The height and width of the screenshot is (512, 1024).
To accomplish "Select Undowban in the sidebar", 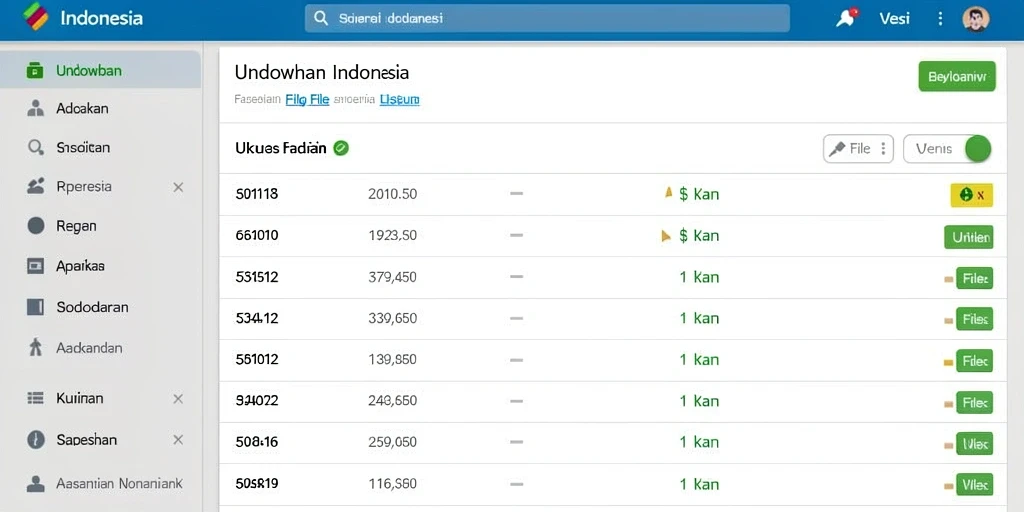I will coord(101,70).
